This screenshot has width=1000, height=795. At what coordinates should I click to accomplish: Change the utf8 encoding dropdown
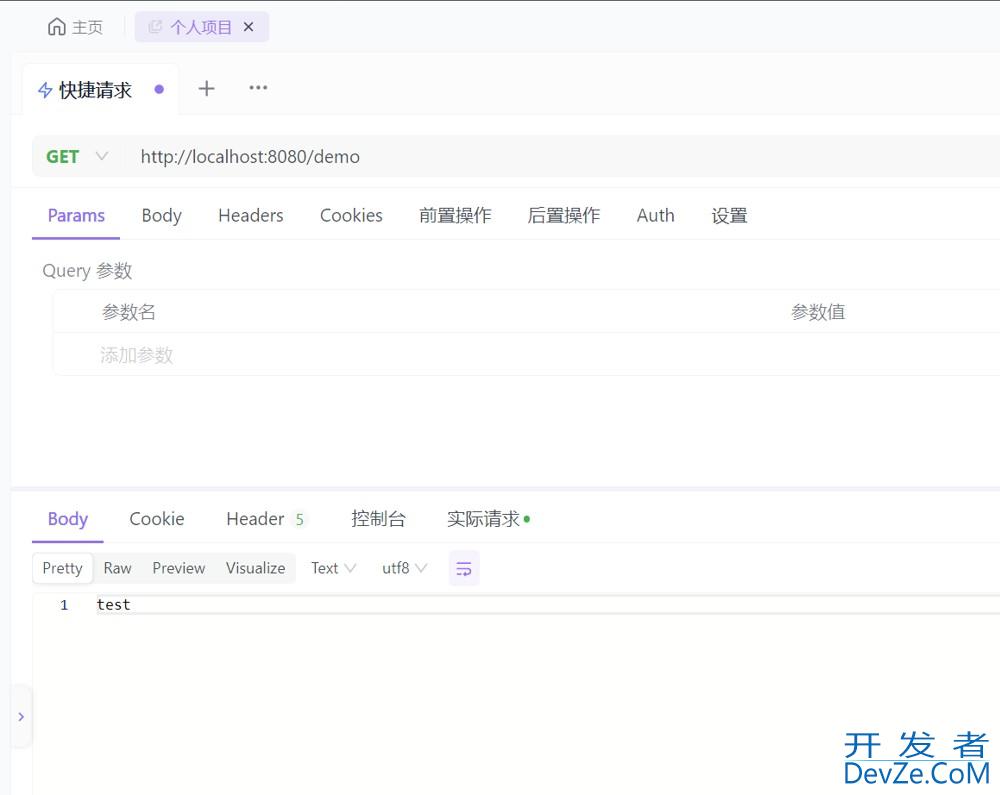404,568
